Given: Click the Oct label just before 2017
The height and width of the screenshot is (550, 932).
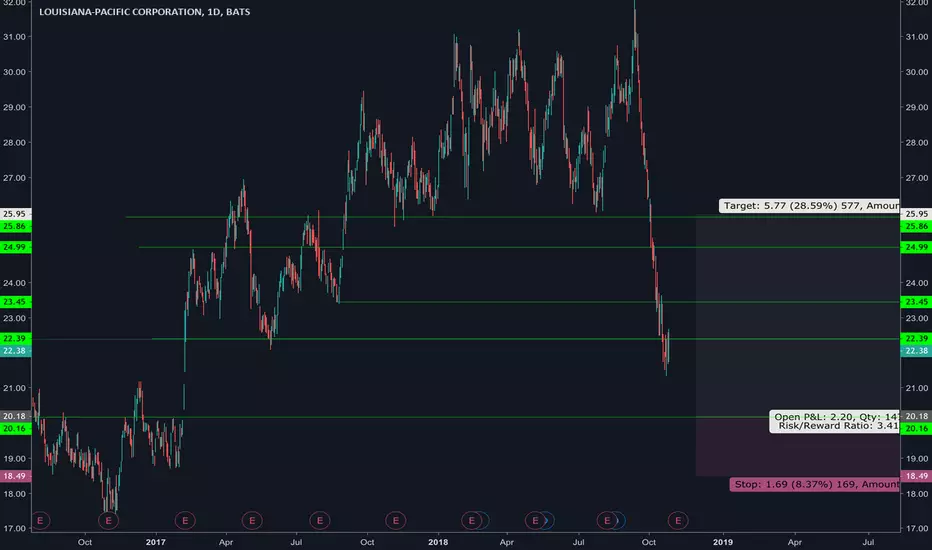Looking at the screenshot, I should [85, 542].
